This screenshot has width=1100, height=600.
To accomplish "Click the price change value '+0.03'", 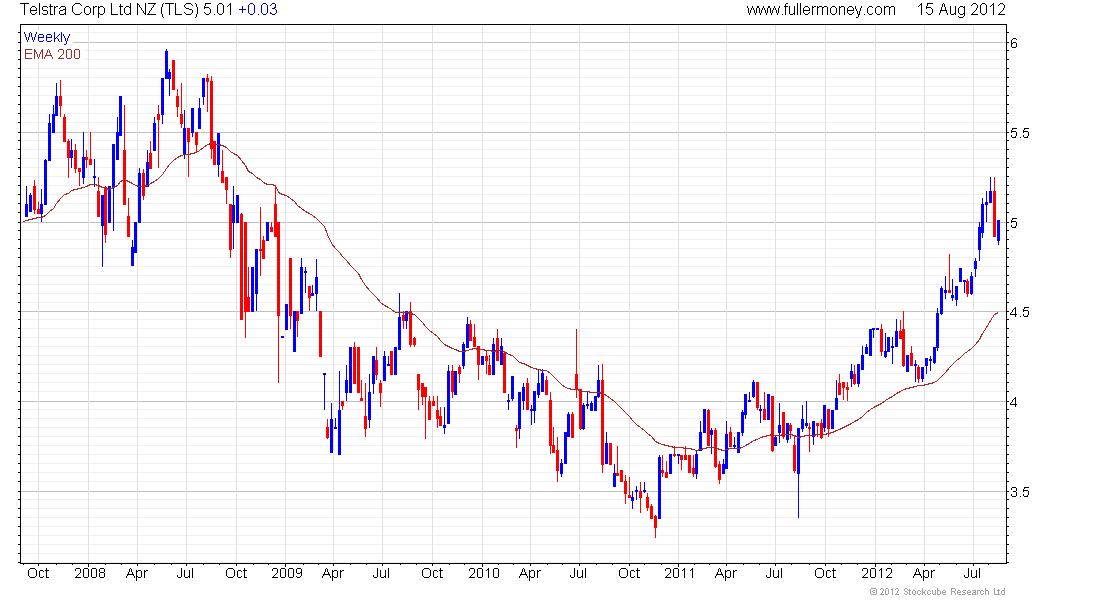I will point(257,10).
